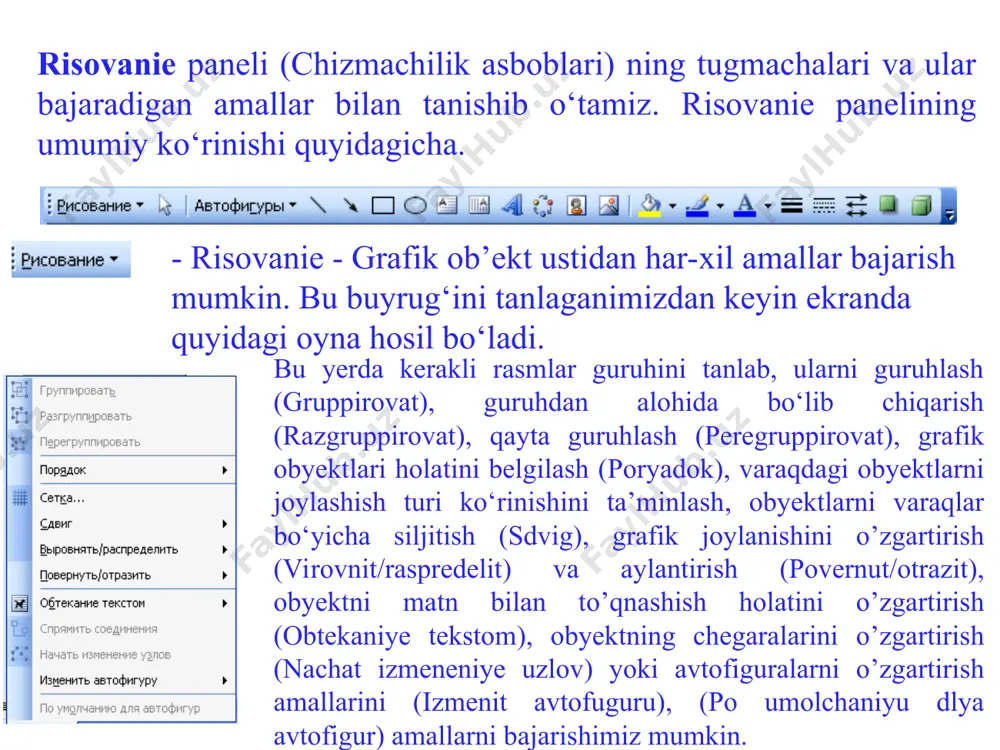Expand the Выровнять/распределить submenu arrow
The image size is (1000, 750).
224,549
